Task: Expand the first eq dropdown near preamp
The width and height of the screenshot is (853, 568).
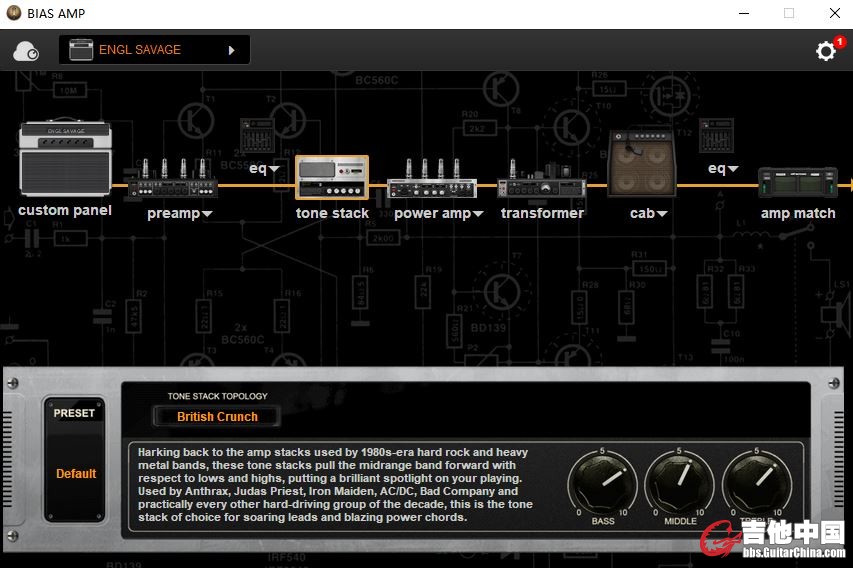Action: tap(274, 169)
